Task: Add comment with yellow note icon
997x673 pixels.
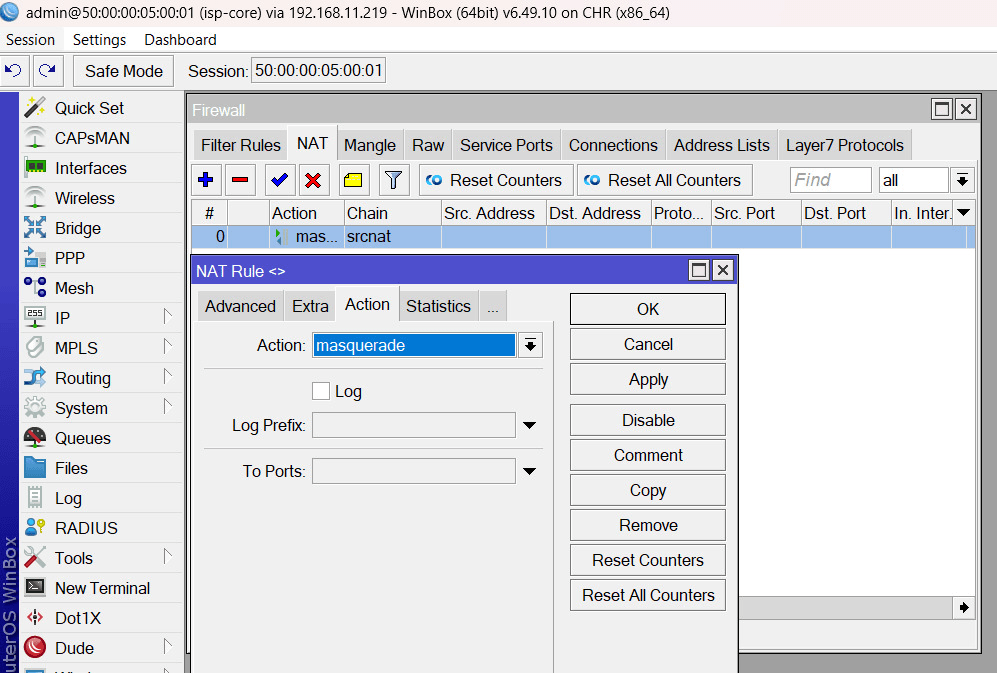Action: pyautogui.click(x=353, y=180)
